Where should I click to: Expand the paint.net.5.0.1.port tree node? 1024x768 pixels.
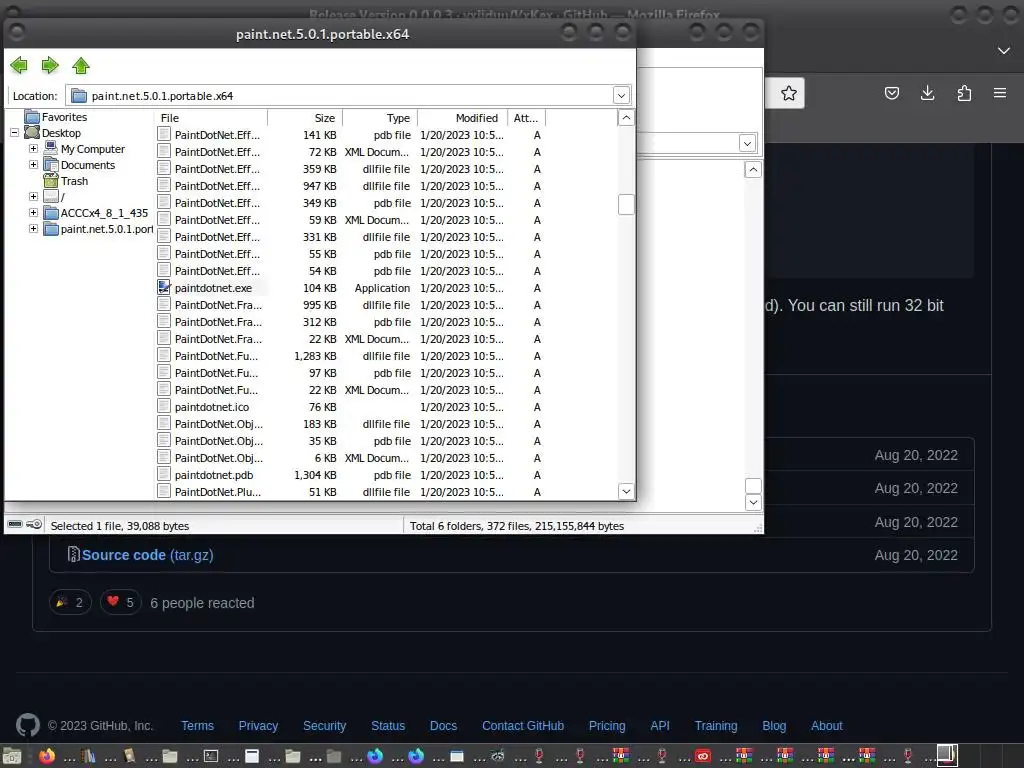[x=33, y=229]
